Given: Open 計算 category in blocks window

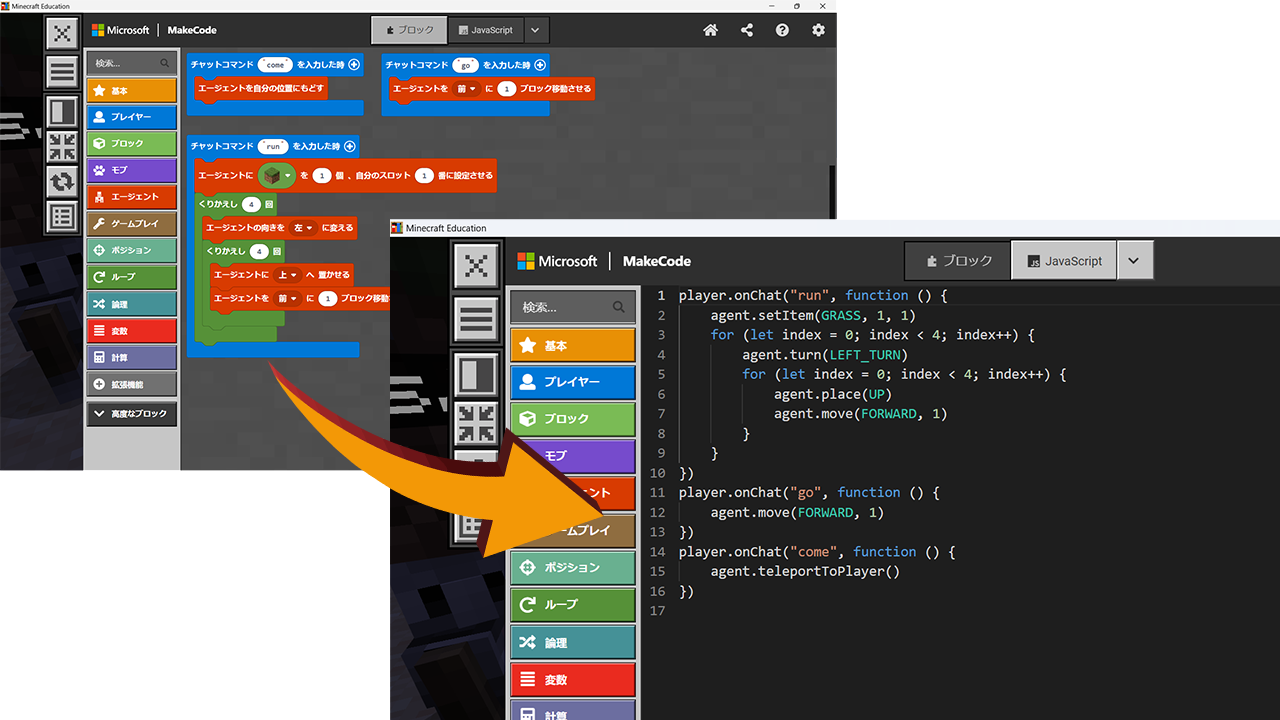Looking at the screenshot, I should point(131,357).
